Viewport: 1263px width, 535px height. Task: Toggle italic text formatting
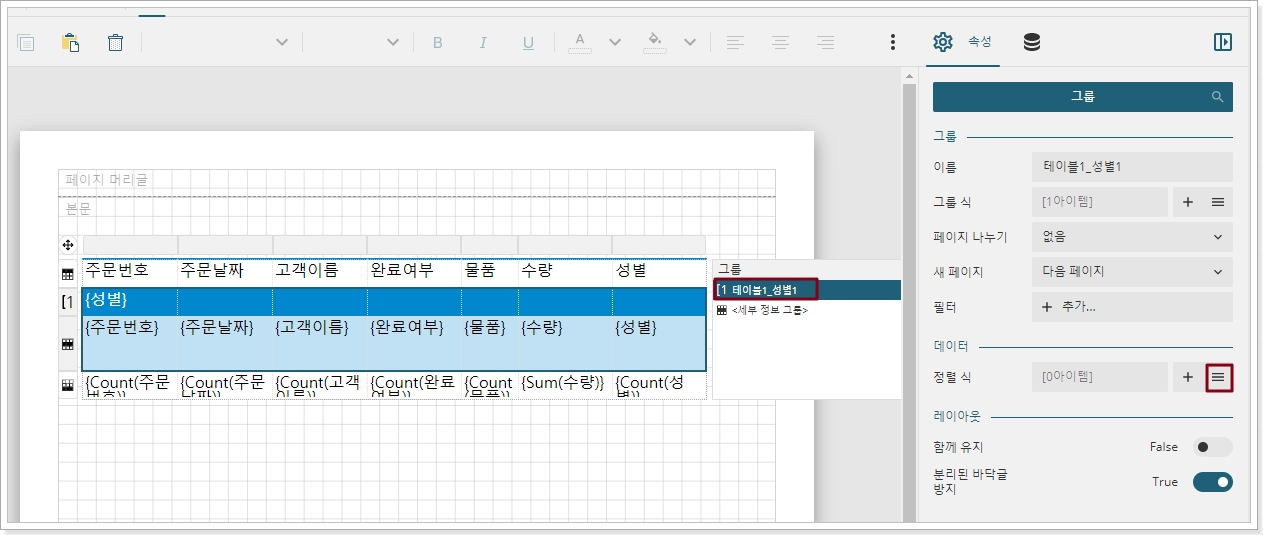pyautogui.click(x=483, y=42)
